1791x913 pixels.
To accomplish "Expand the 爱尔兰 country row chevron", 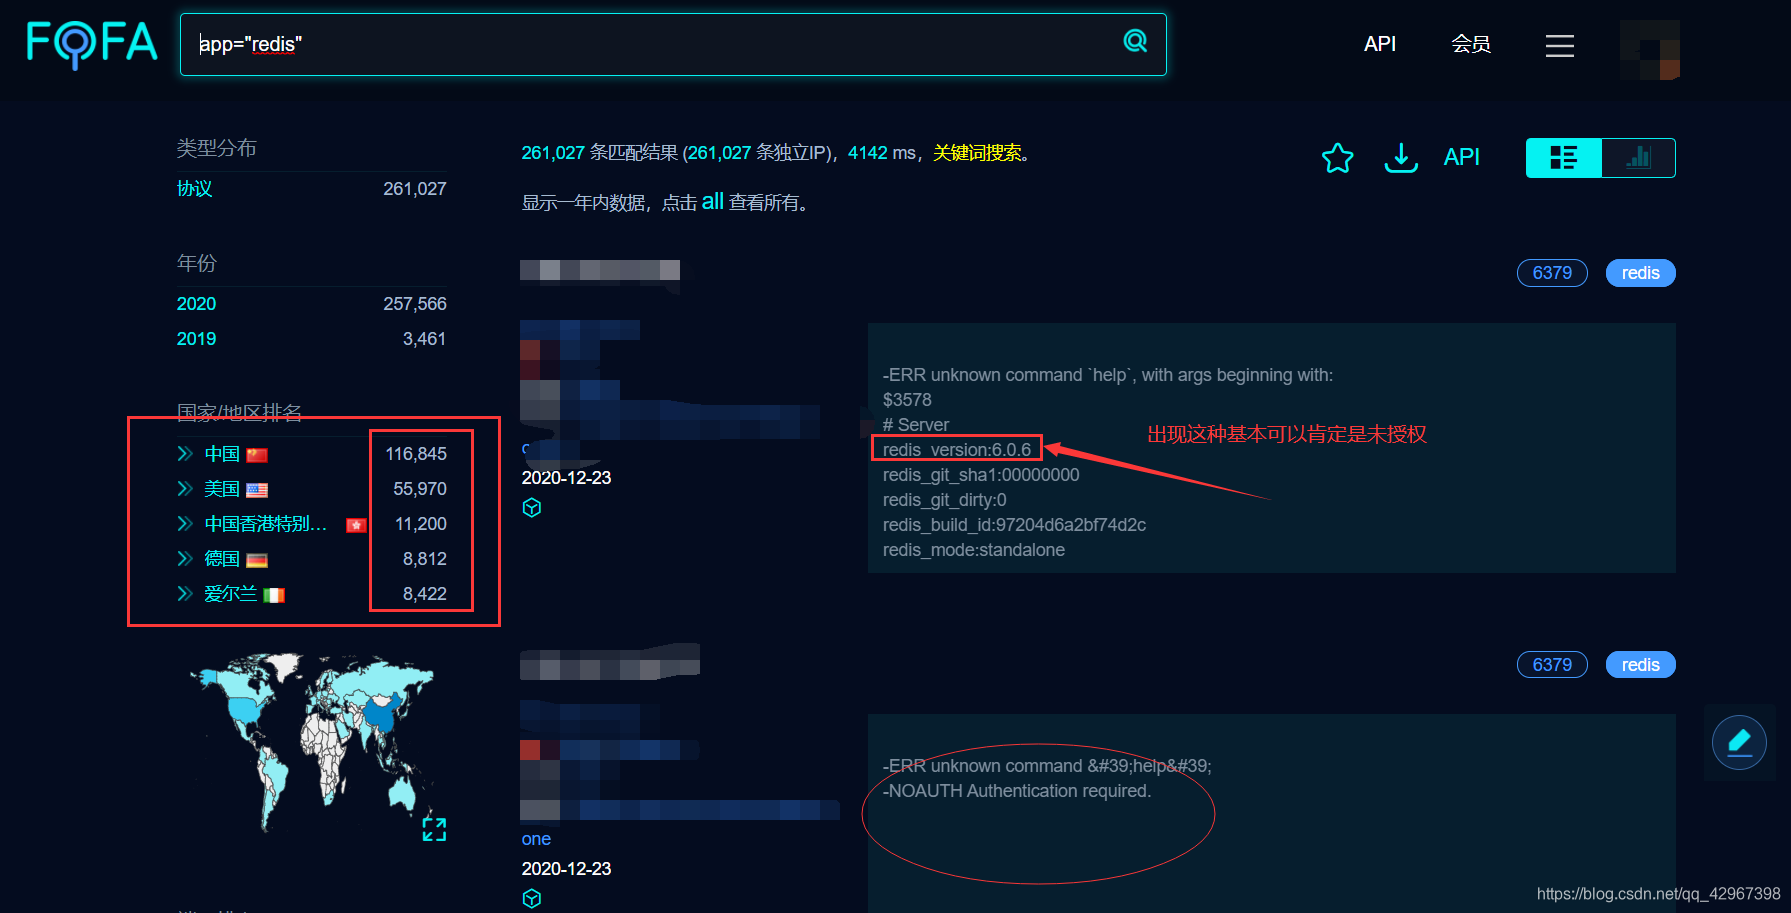I will click(185, 594).
